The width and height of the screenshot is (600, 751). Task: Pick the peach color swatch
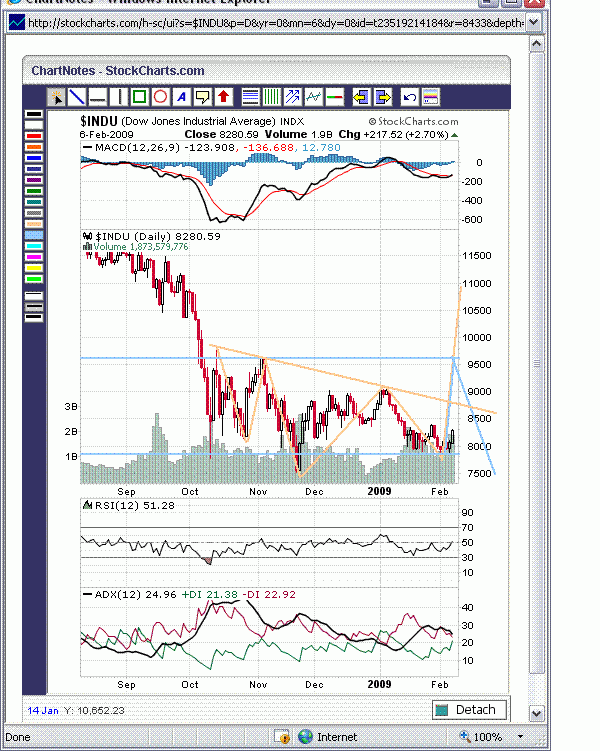pyautogui.click(x=34, y=224)
